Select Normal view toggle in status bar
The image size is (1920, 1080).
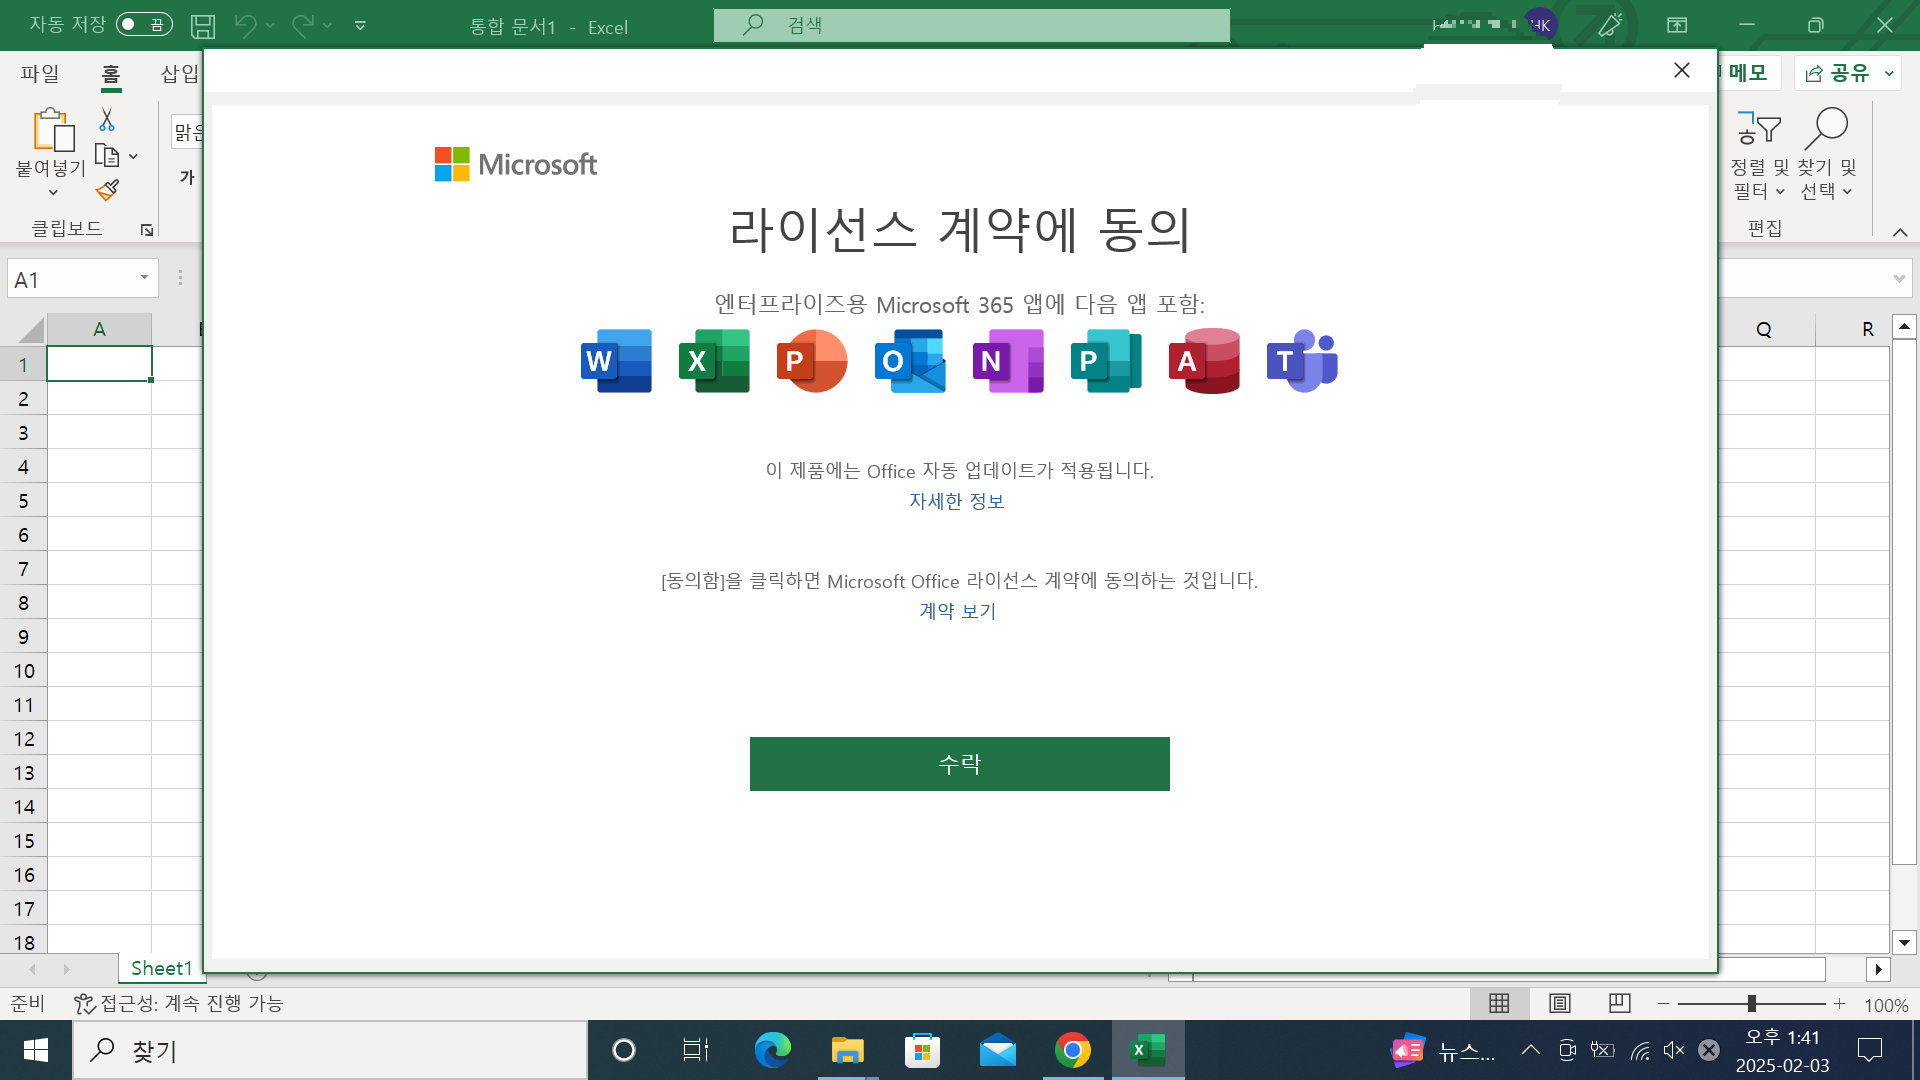tap(1499, 1003)
